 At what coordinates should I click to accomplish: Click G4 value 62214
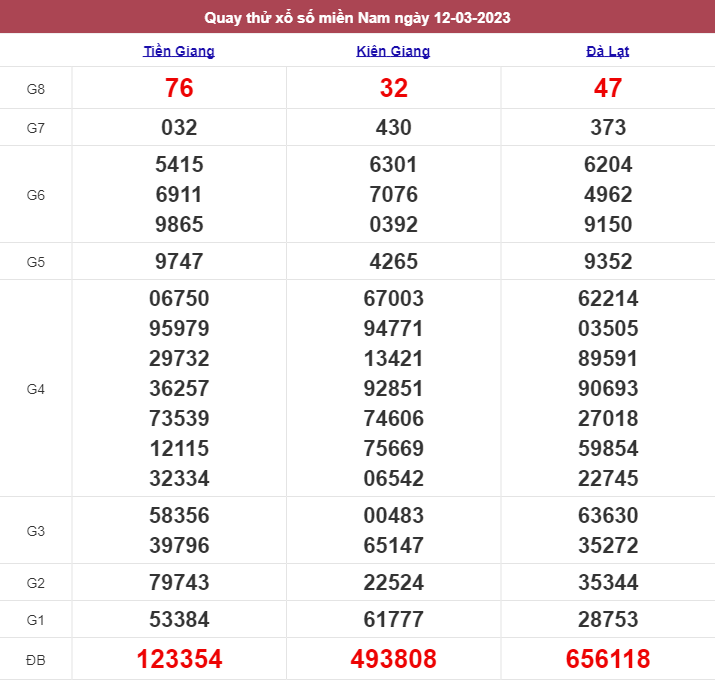608,299
